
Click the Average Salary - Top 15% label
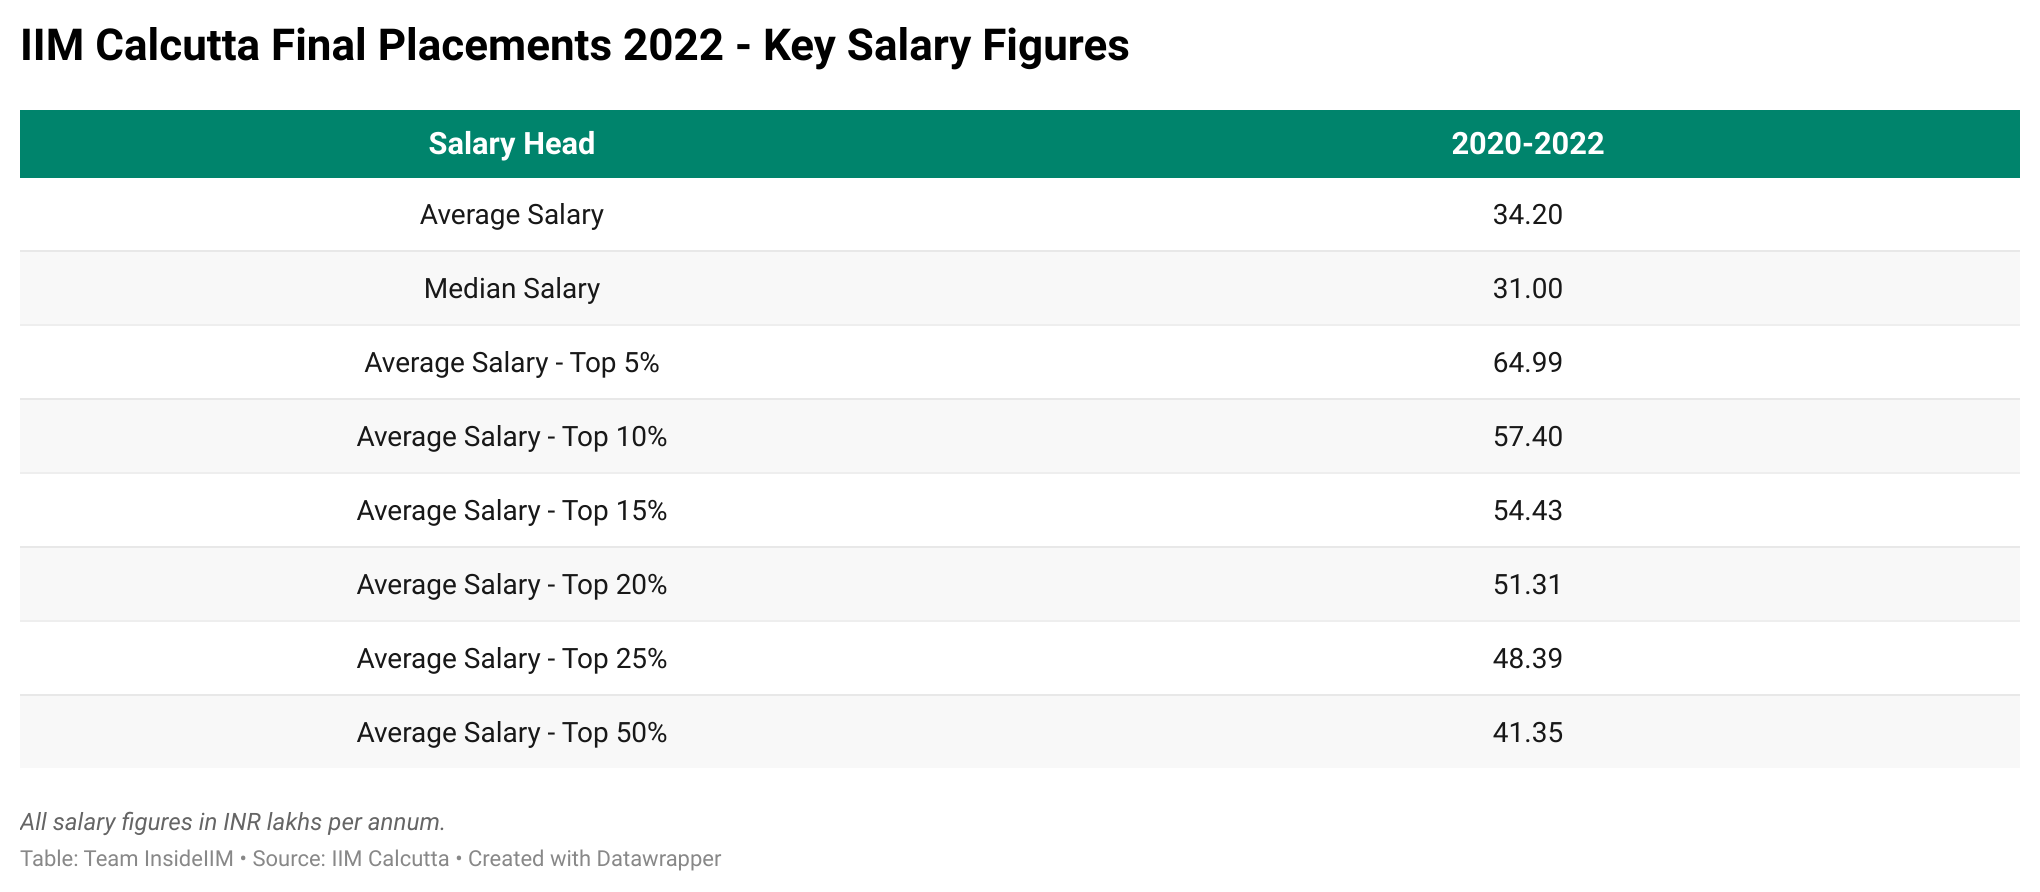tap(511, 511)
